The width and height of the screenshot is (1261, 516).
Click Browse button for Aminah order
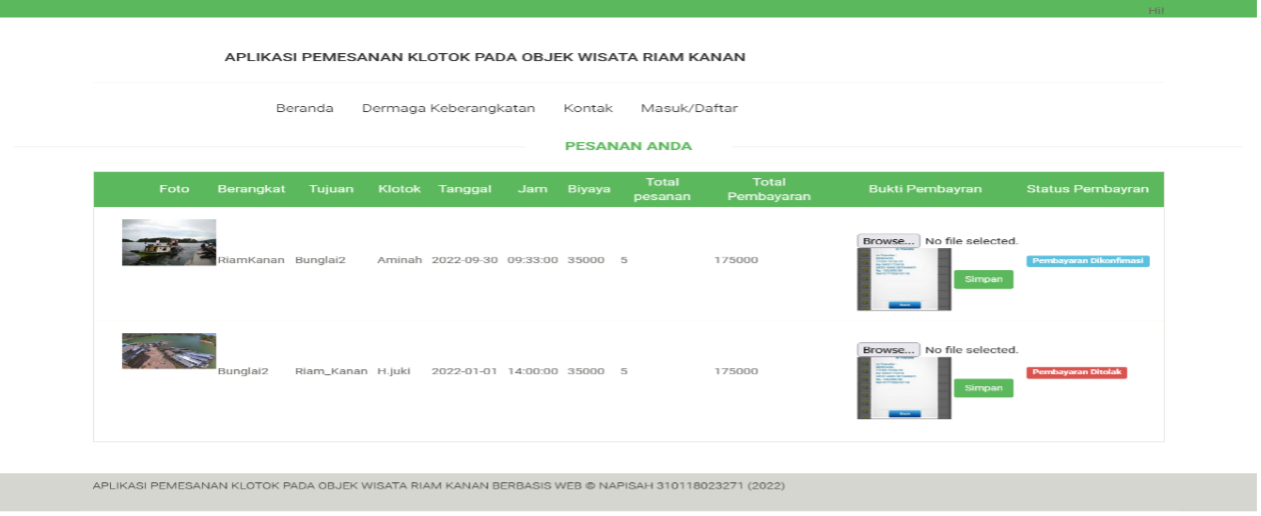pos(888,241)
